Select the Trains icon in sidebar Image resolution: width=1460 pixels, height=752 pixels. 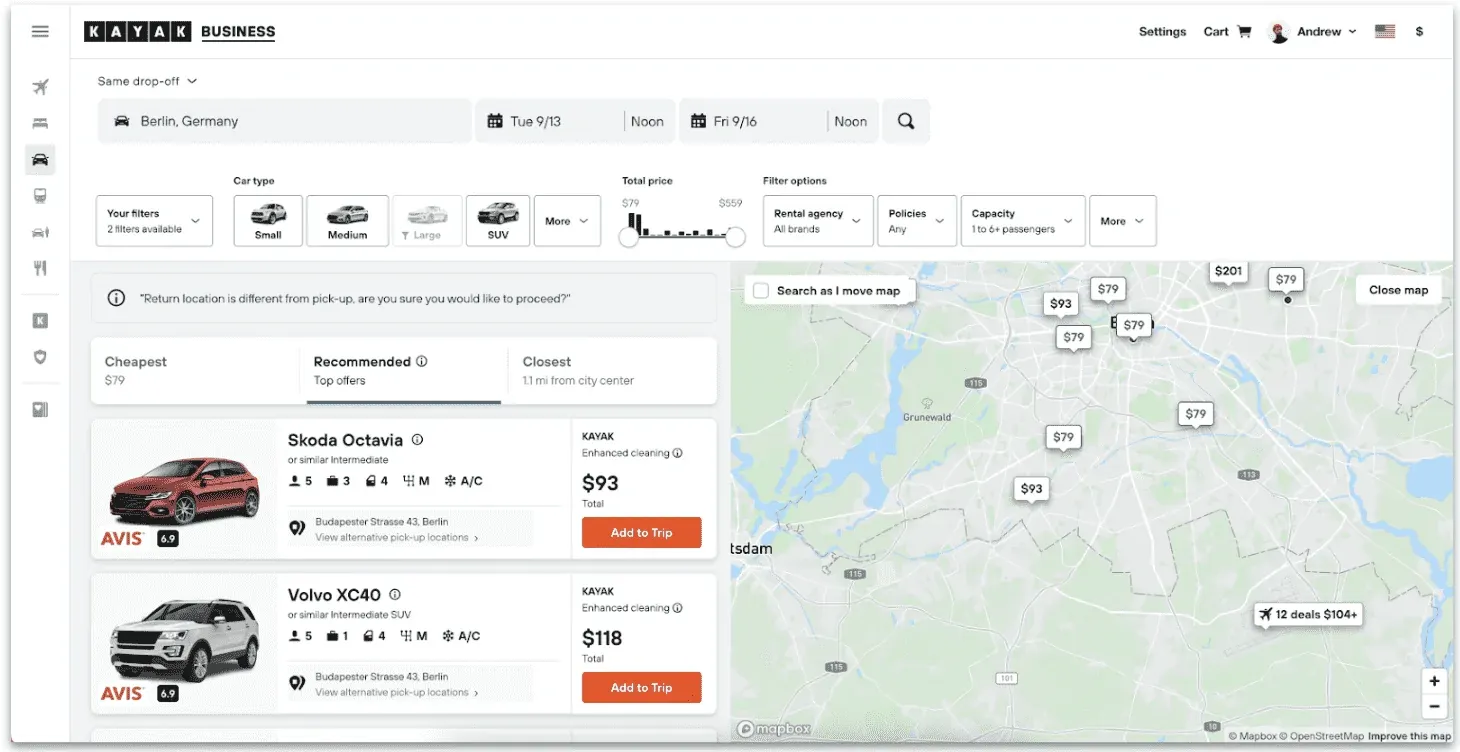(40, 196)
